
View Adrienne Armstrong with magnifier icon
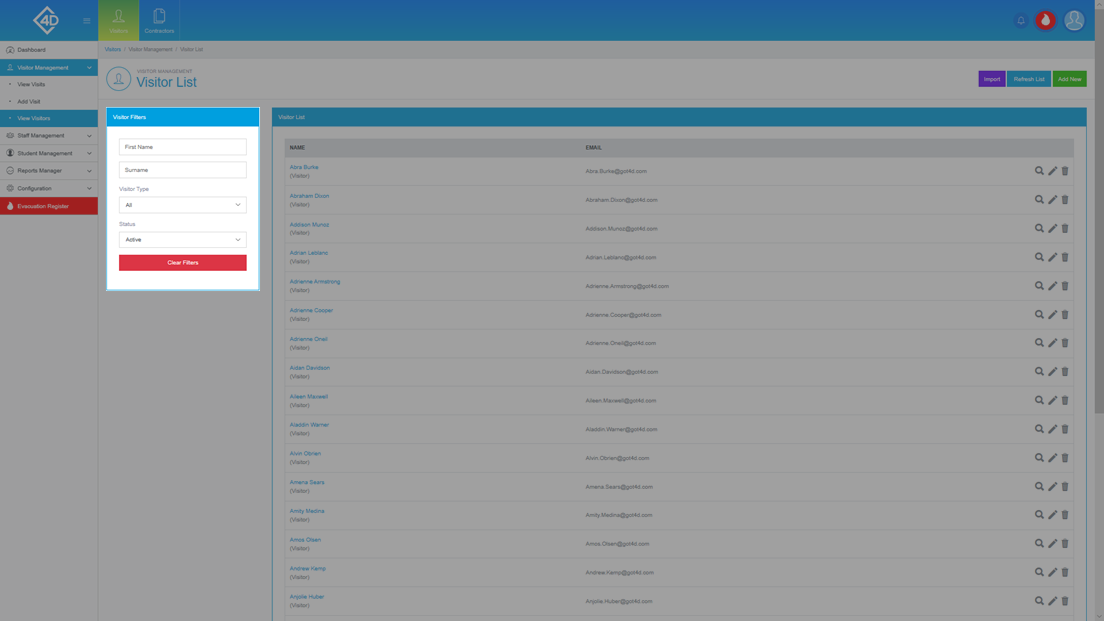(x=1039, y=286)
